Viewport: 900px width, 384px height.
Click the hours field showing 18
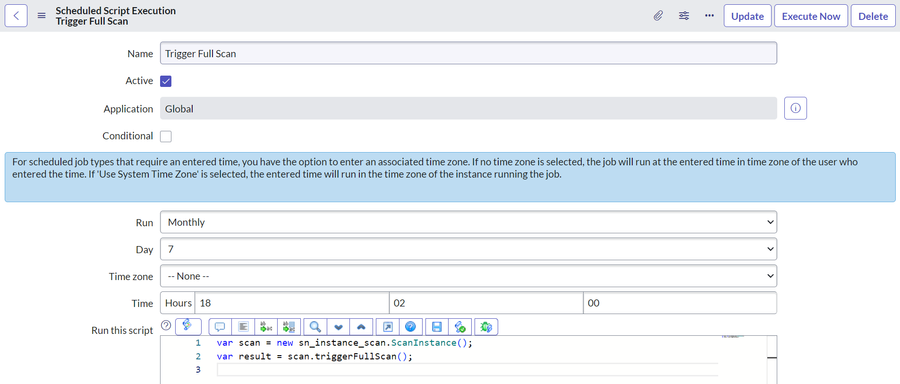tap(292, 303)
